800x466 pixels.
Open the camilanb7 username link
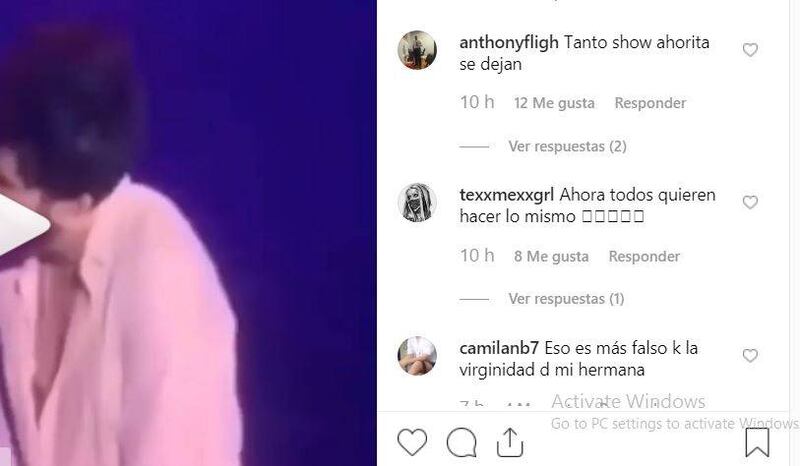pyautogui.click(x=499, y=348)
